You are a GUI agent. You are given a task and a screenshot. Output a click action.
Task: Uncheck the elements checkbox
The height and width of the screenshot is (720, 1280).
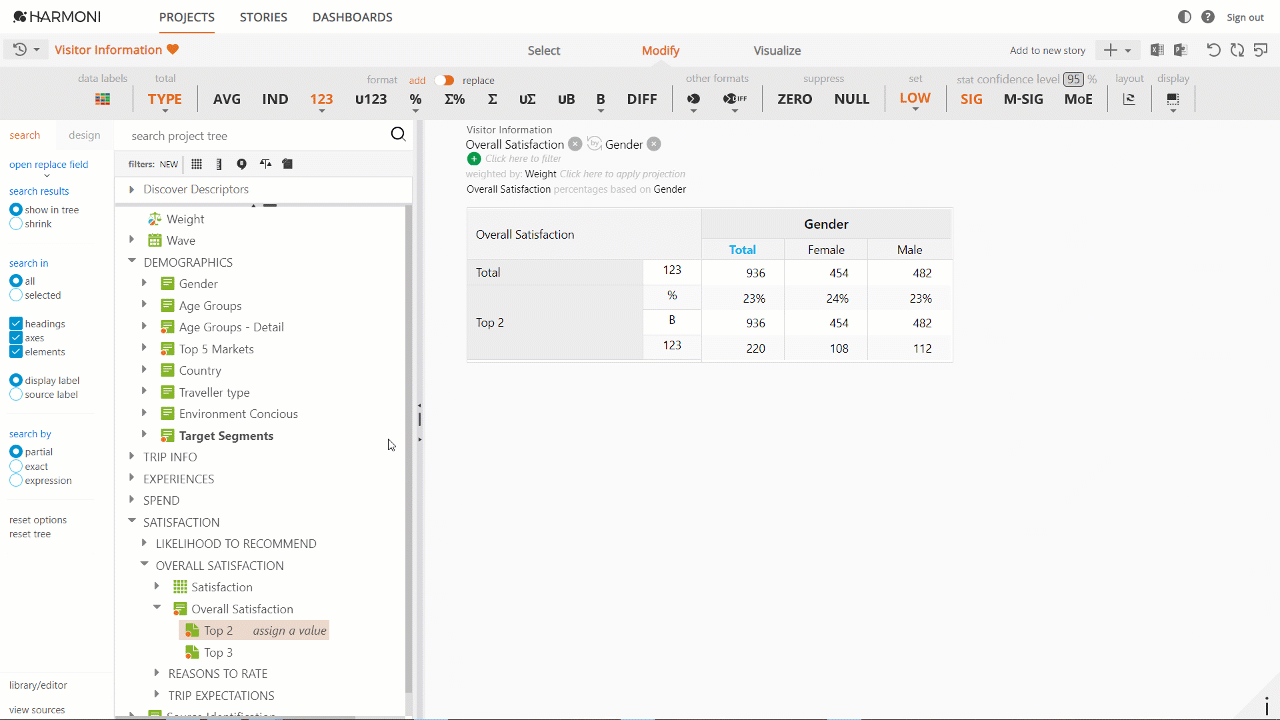pyautogui.click(x=16, y=352)
